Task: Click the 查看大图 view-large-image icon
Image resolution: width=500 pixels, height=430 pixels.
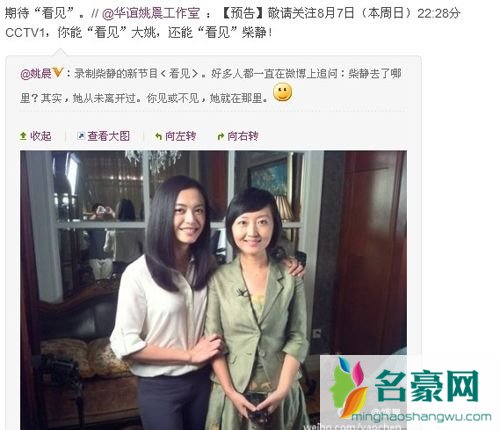Action: point(81,136)
